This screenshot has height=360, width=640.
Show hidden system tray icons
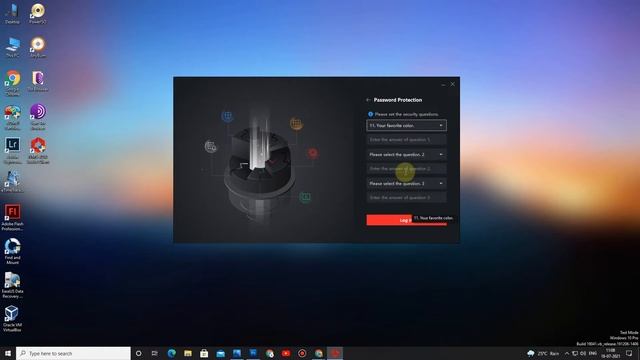[x=567, y=353]
